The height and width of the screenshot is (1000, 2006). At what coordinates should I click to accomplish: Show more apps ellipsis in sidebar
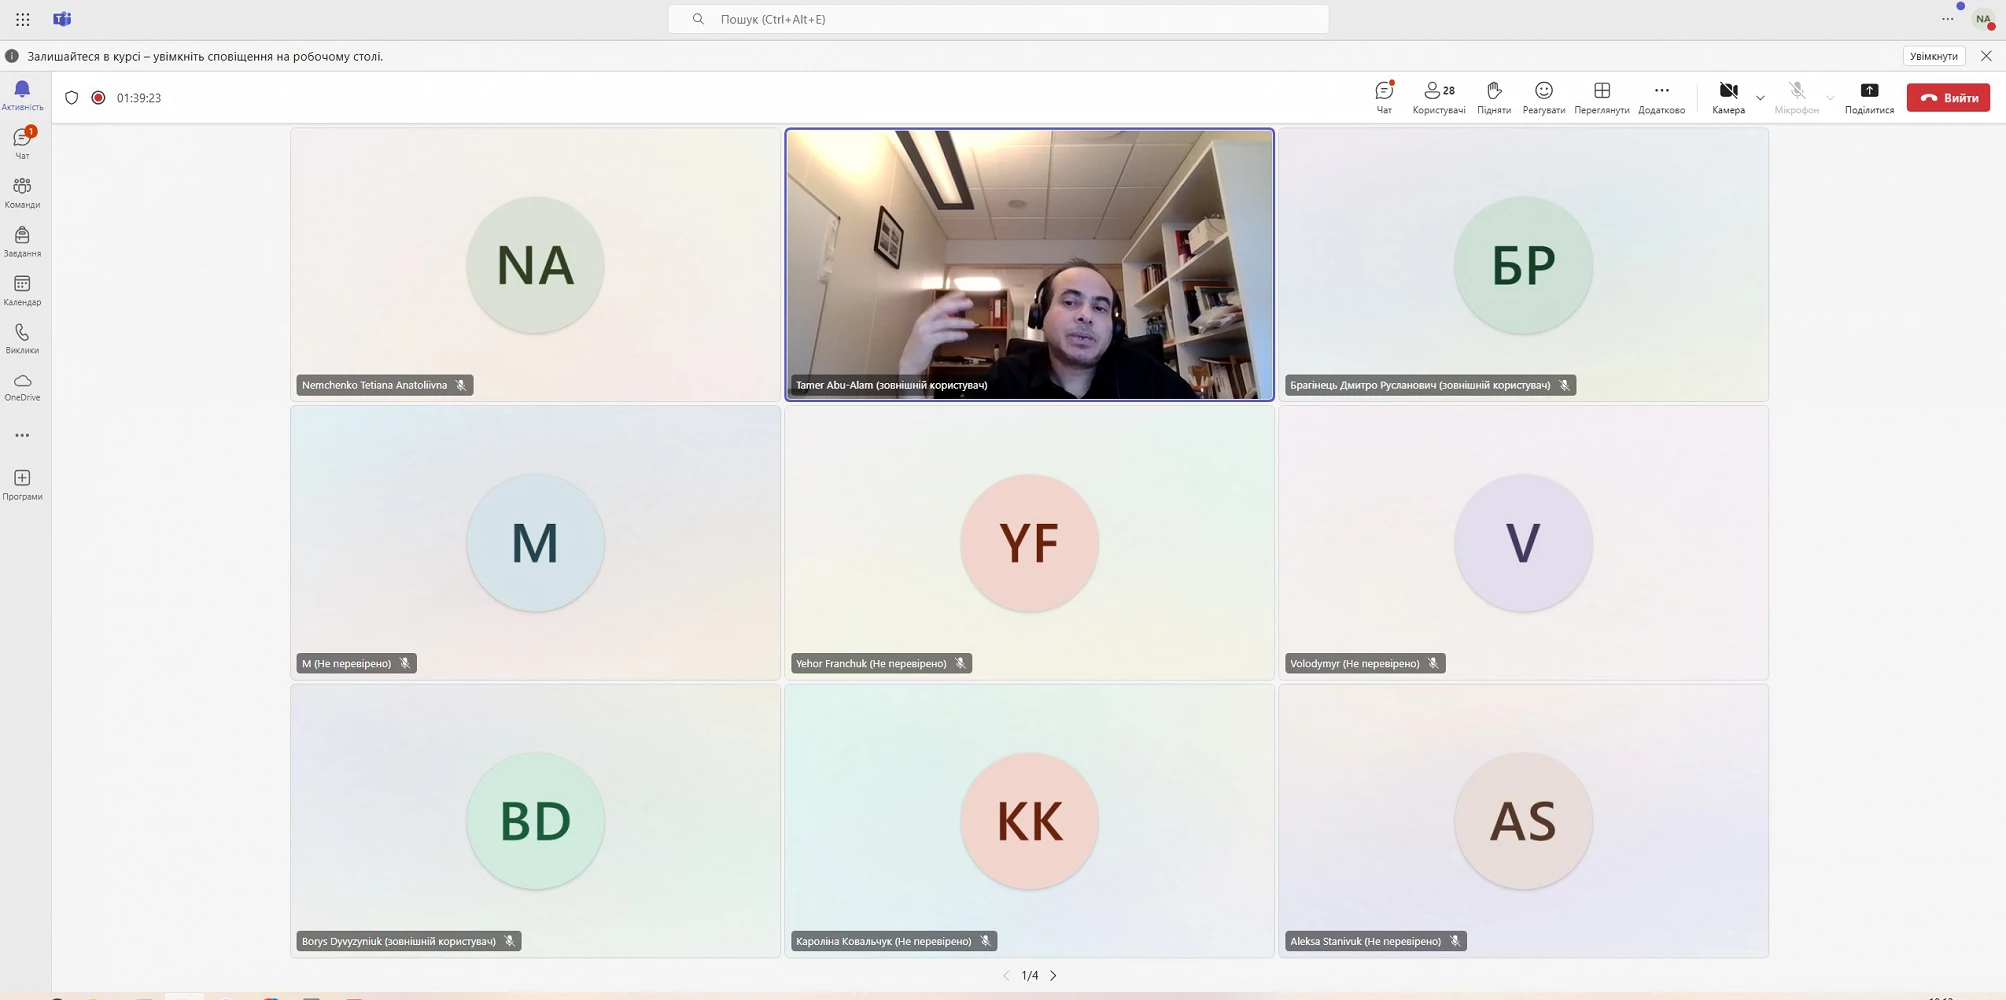click(22, 435)
